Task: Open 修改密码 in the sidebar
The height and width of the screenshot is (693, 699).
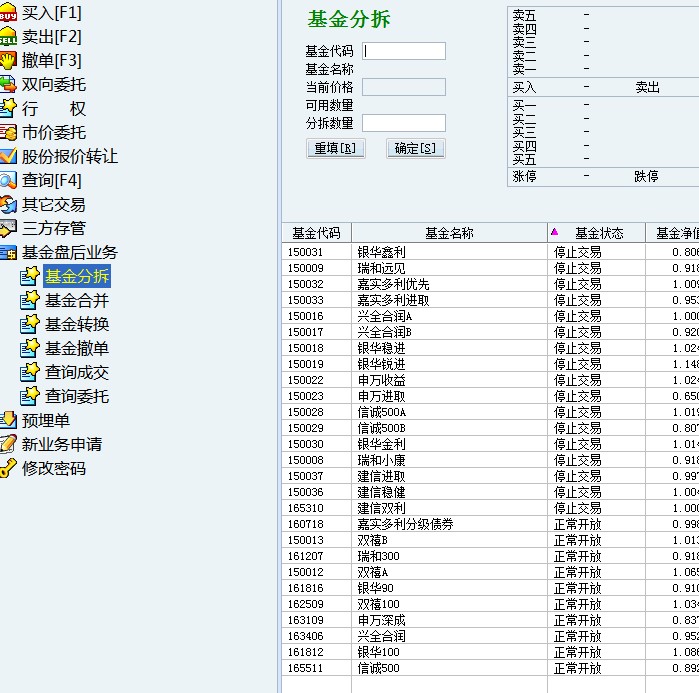Action: click(54, 468)
